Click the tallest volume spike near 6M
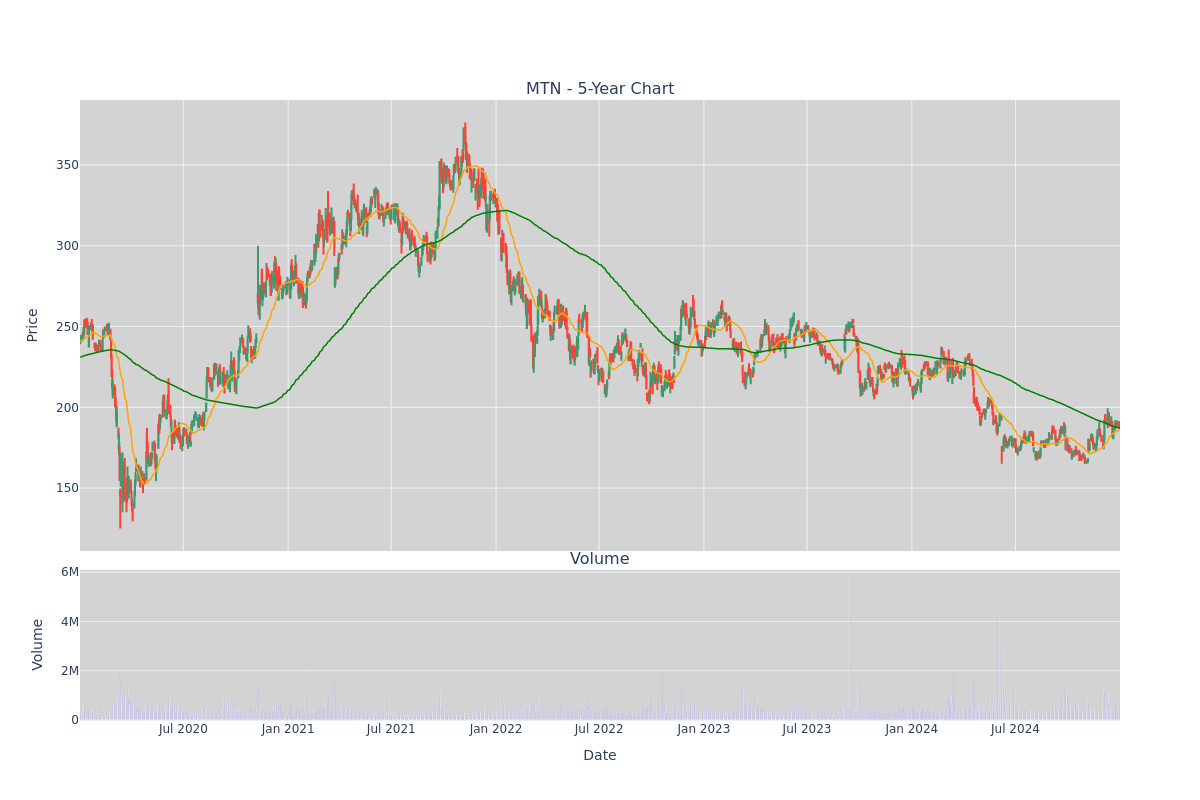The image size is (1200, 800). click(850, 647)
